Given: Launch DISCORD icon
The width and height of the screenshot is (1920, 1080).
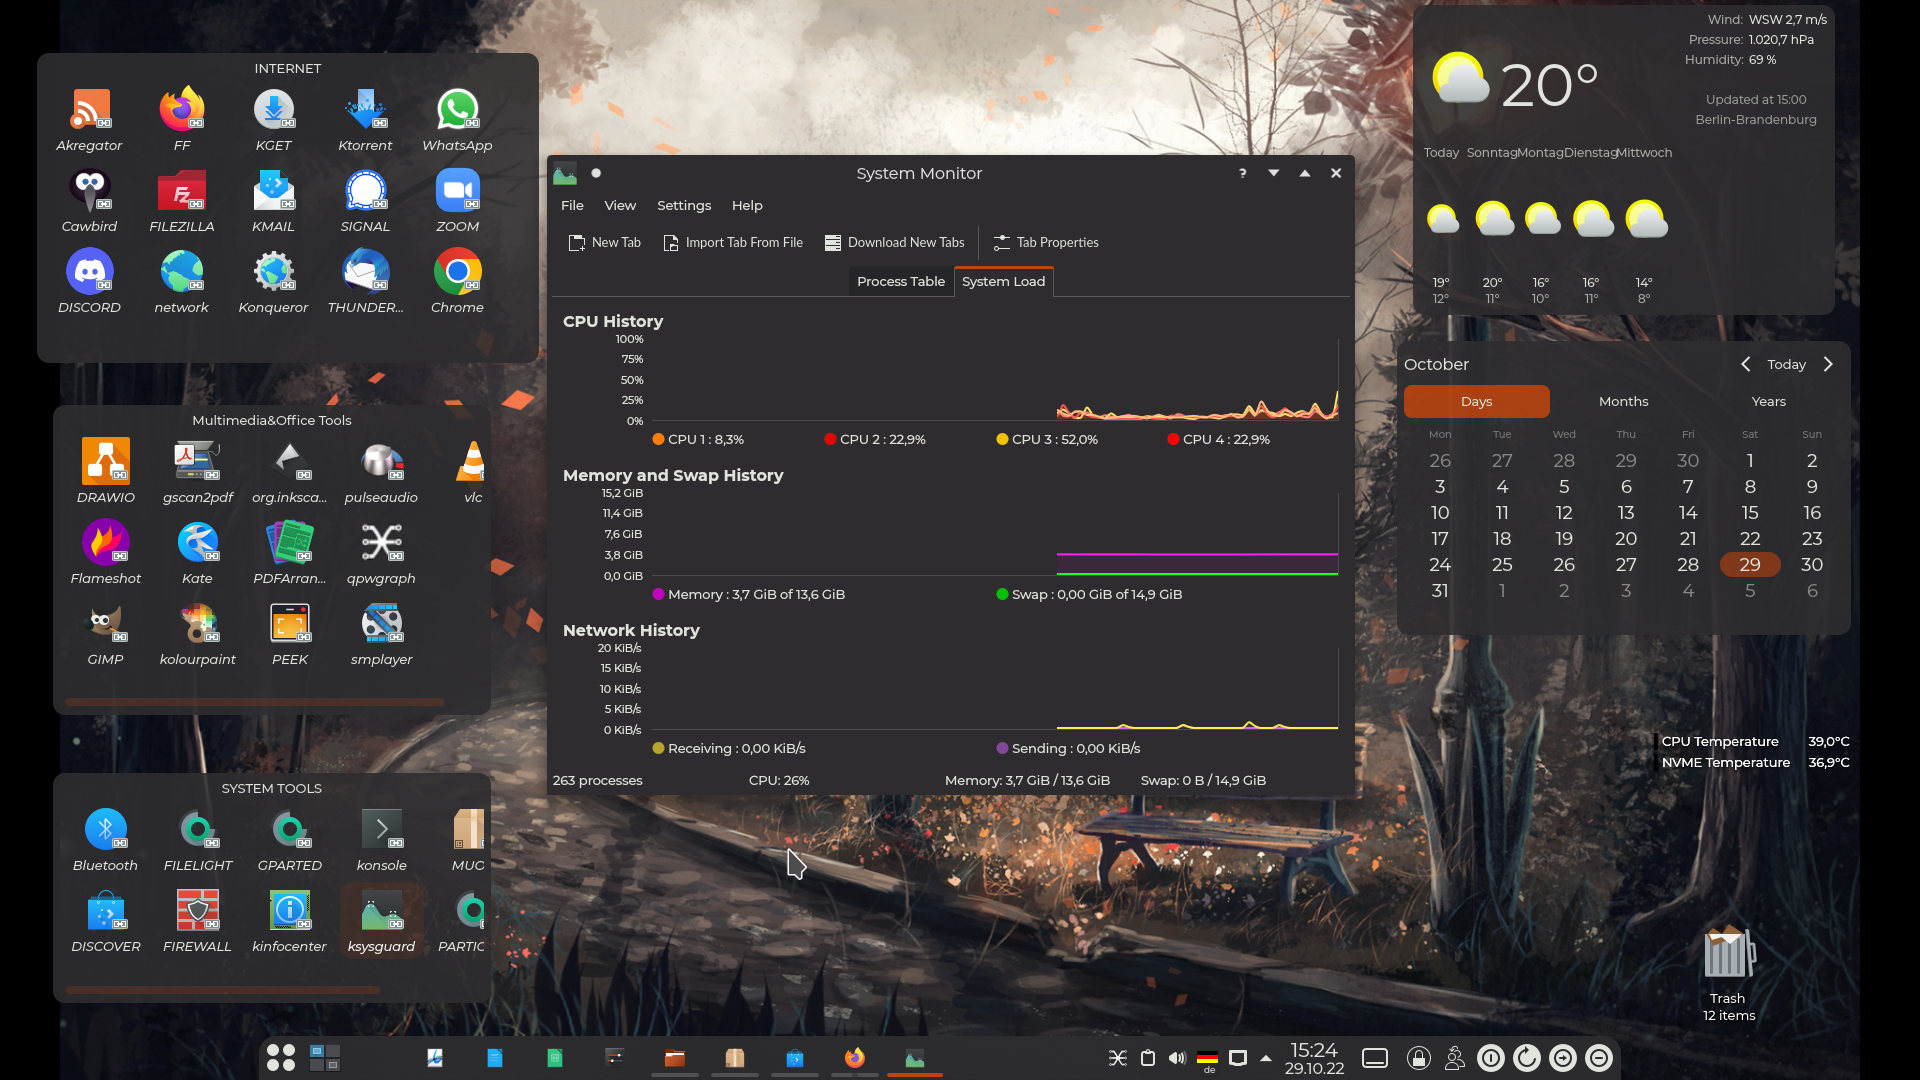Looking at the screenshot, I should pyautogui.click(x=90, y=282).
